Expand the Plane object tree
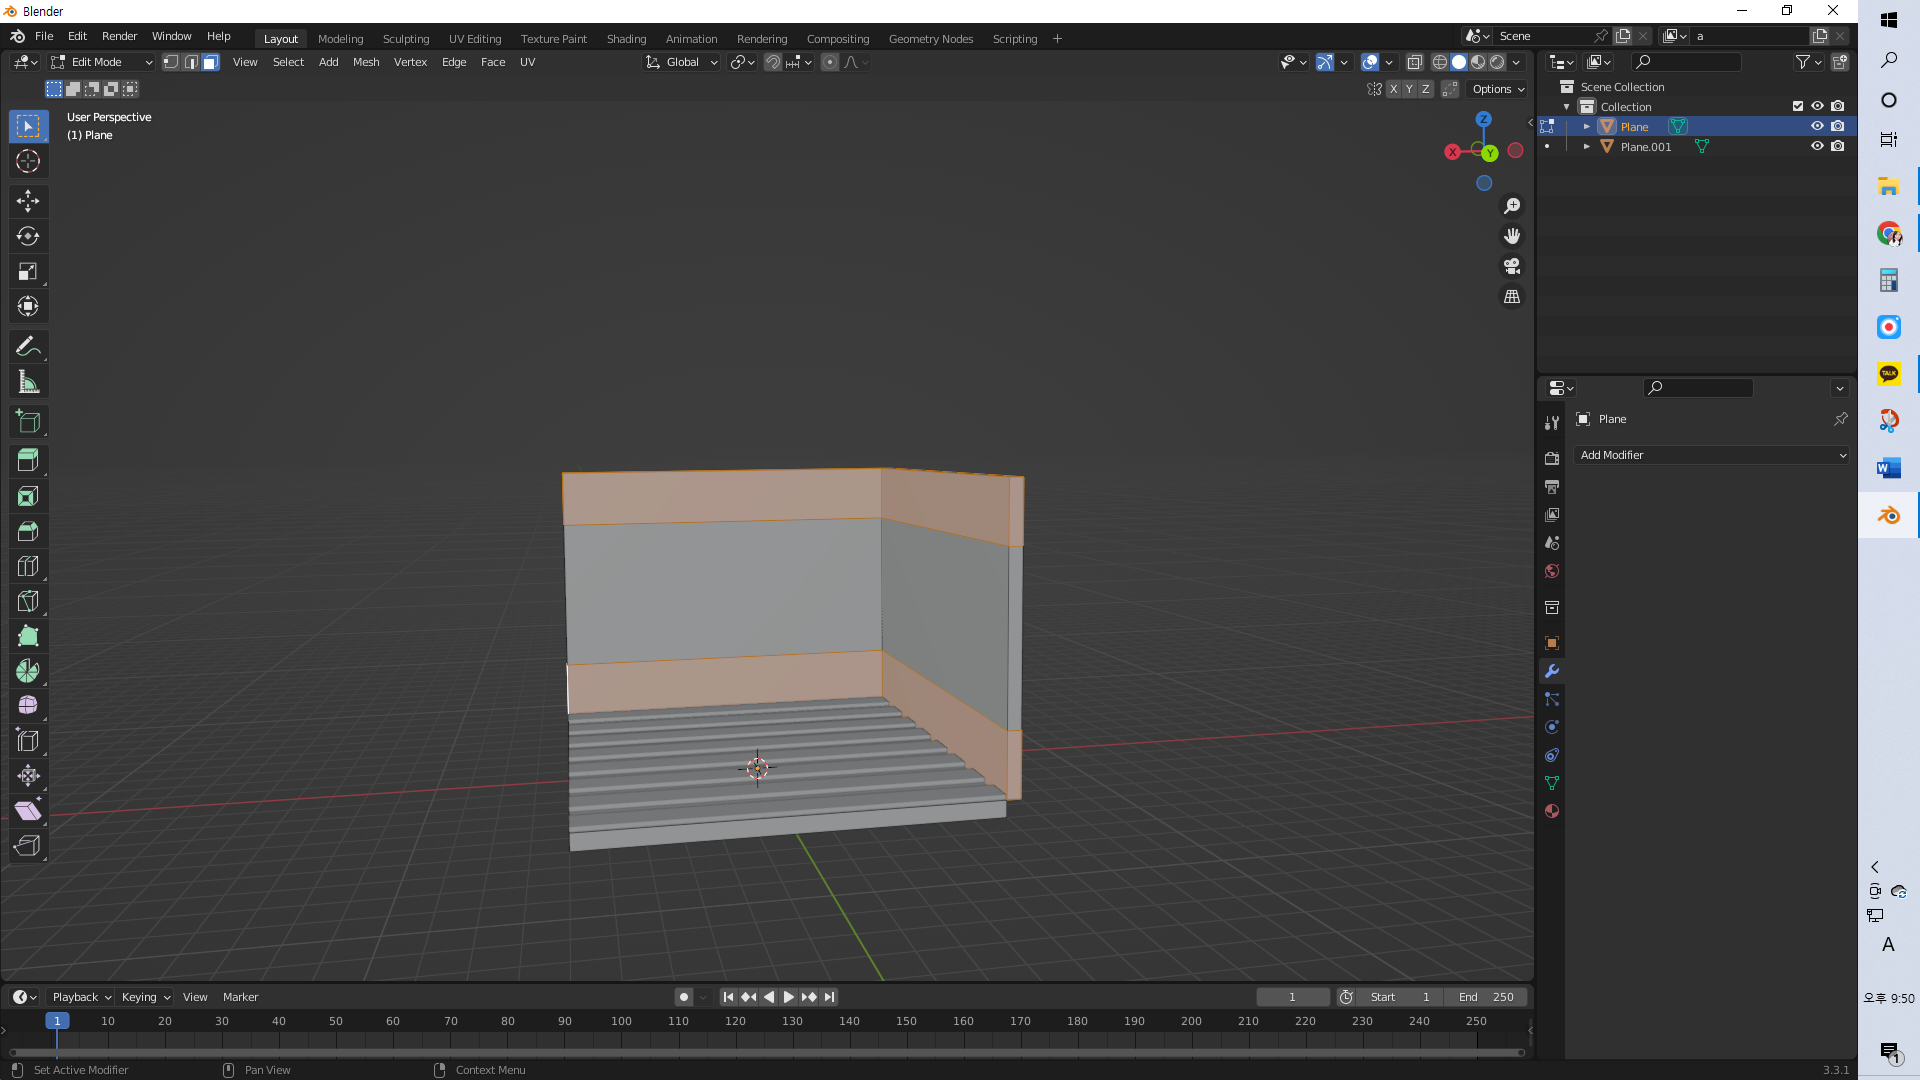The height and width of the screenshot is (1080, 1920). coord(1586,126)
